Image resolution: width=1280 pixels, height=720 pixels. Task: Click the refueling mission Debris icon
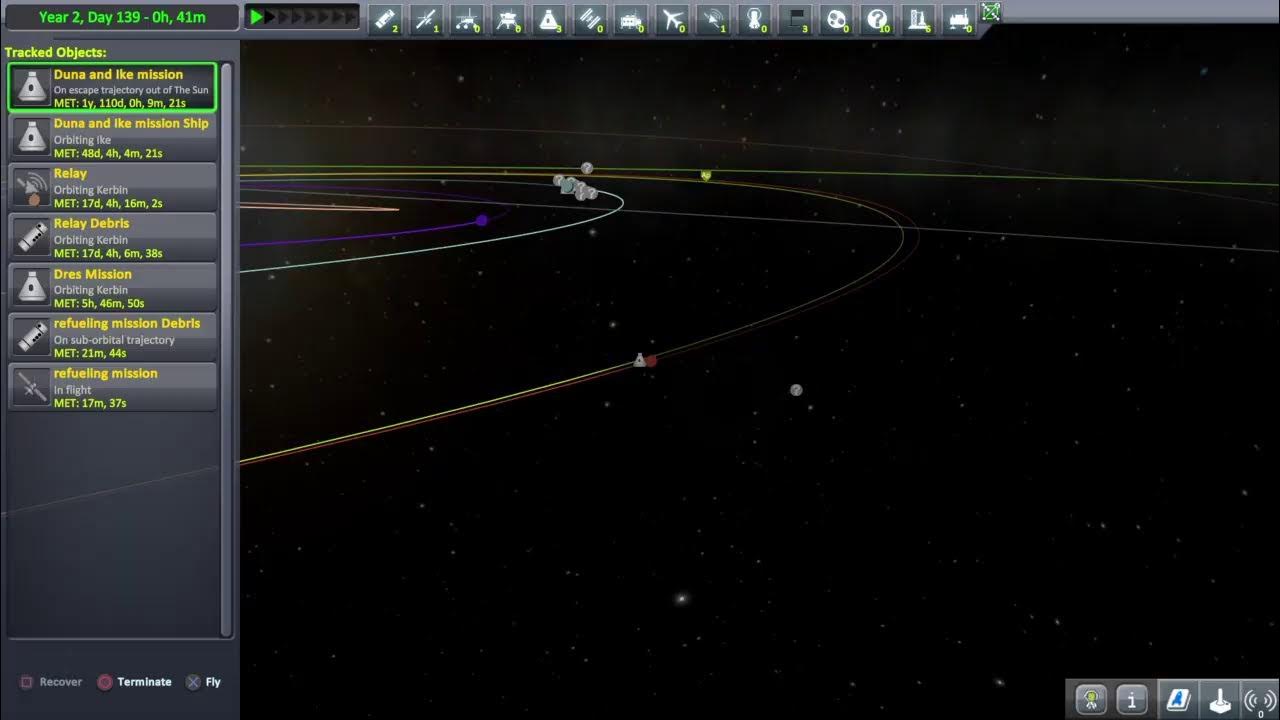[32, 337]
